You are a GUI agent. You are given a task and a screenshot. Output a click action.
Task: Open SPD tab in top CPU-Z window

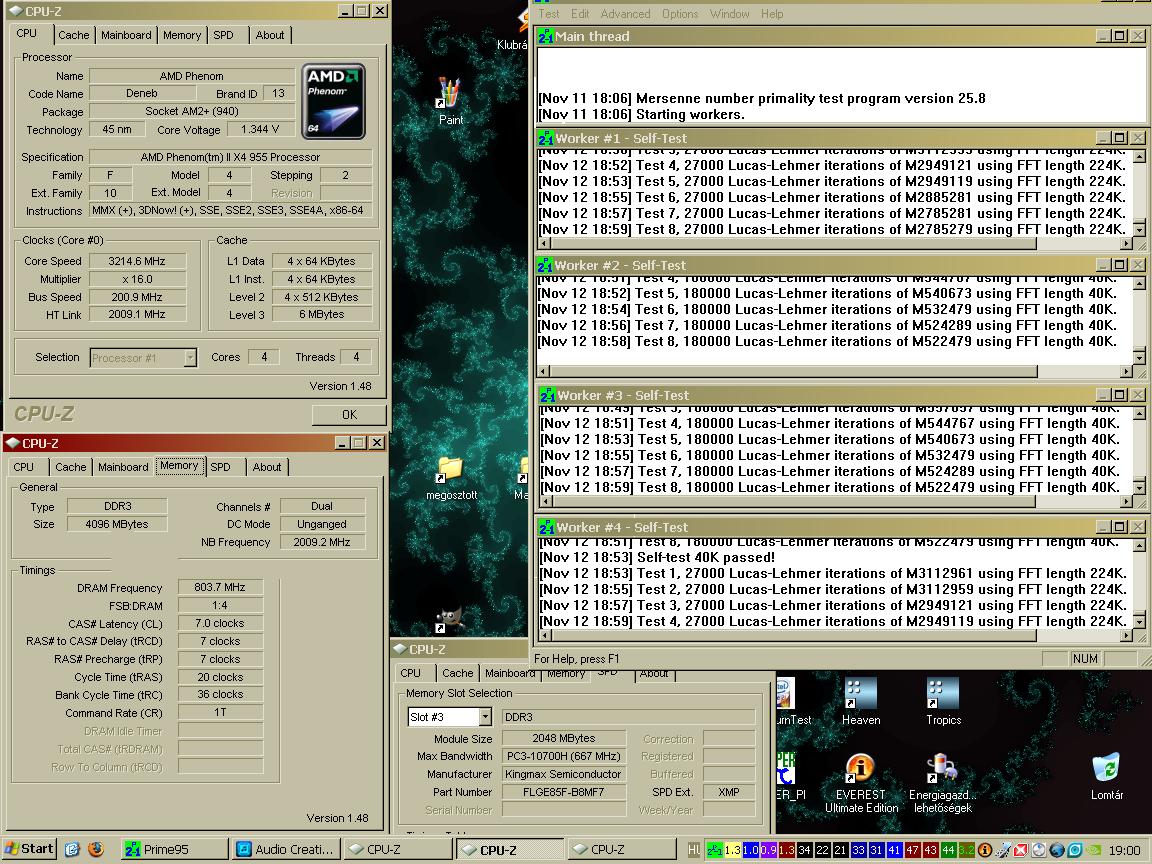(223, 35)
